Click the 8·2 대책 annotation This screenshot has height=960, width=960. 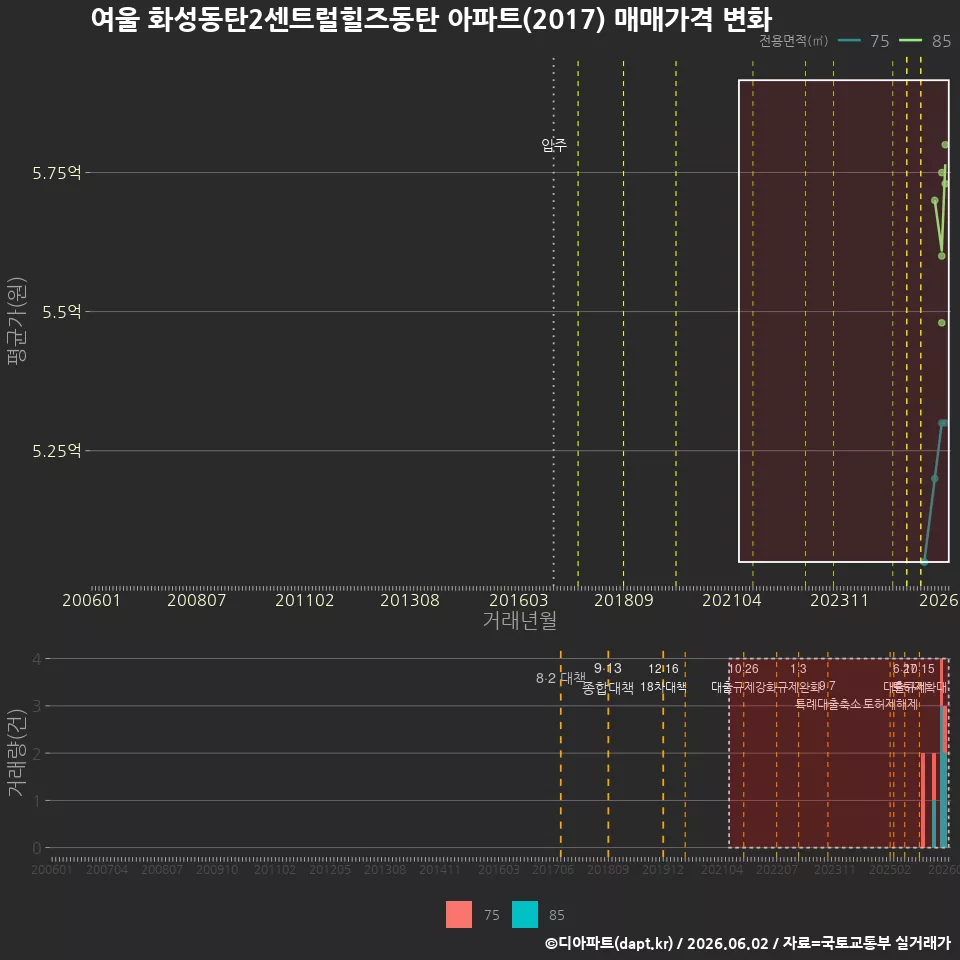[x=560, y=678]
